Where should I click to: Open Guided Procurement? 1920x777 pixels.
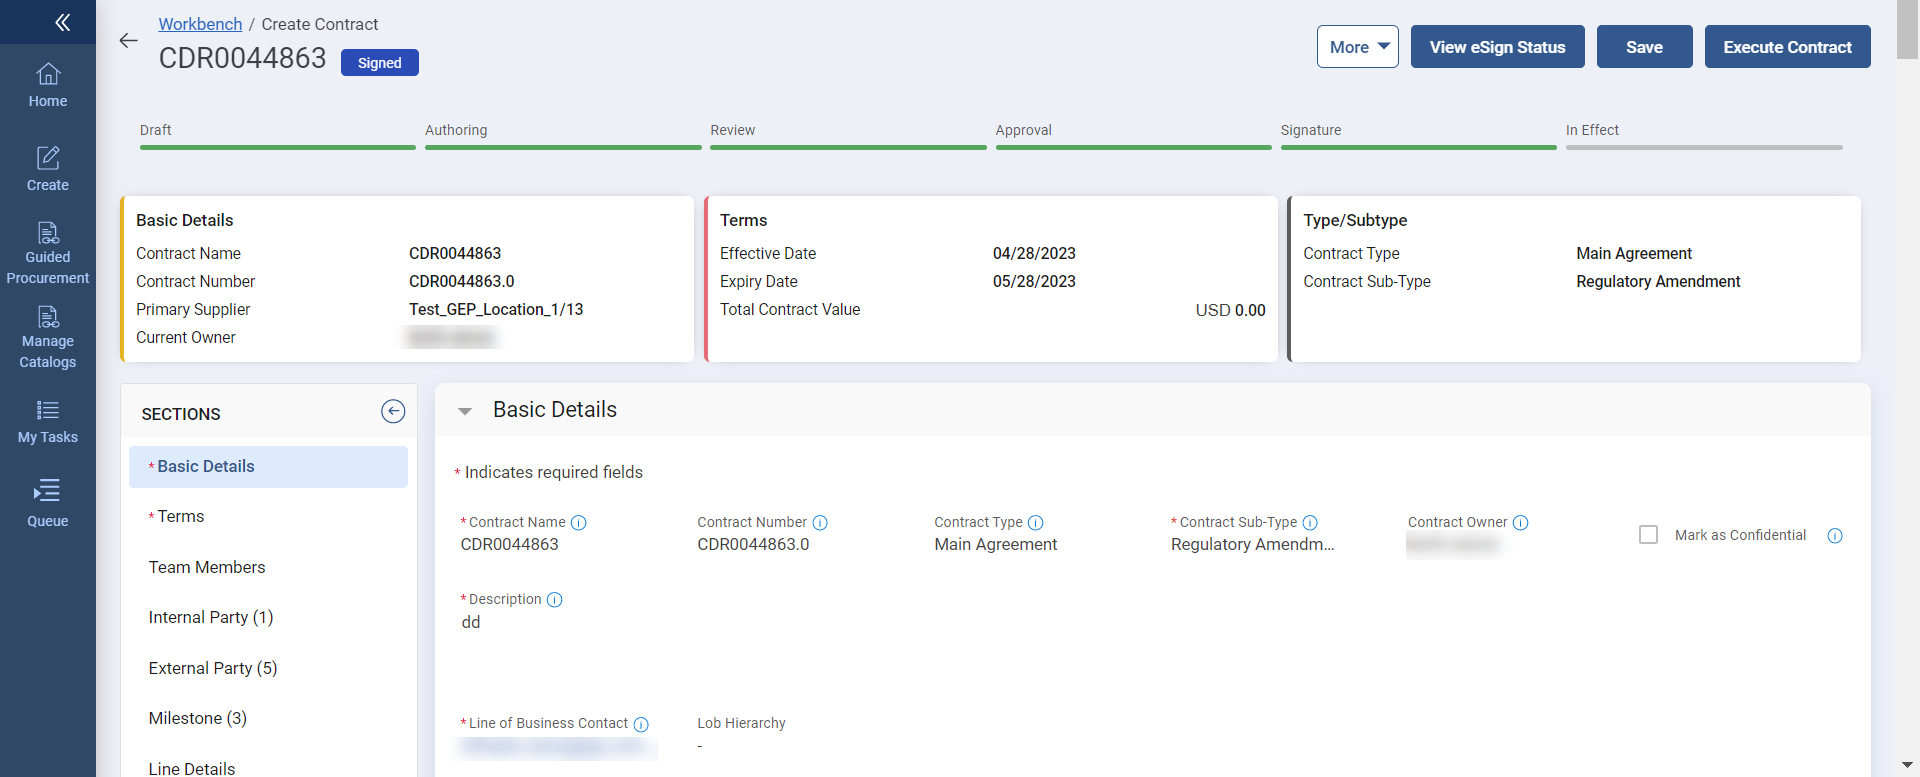point(48,254)
